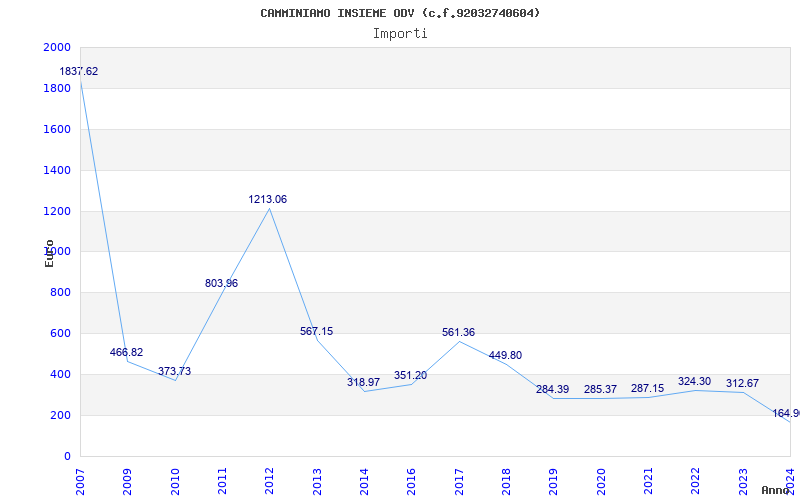Viewport: 800px width, 500px height.
Task: Click the x-axis year 2021
Action: [648, 482]
